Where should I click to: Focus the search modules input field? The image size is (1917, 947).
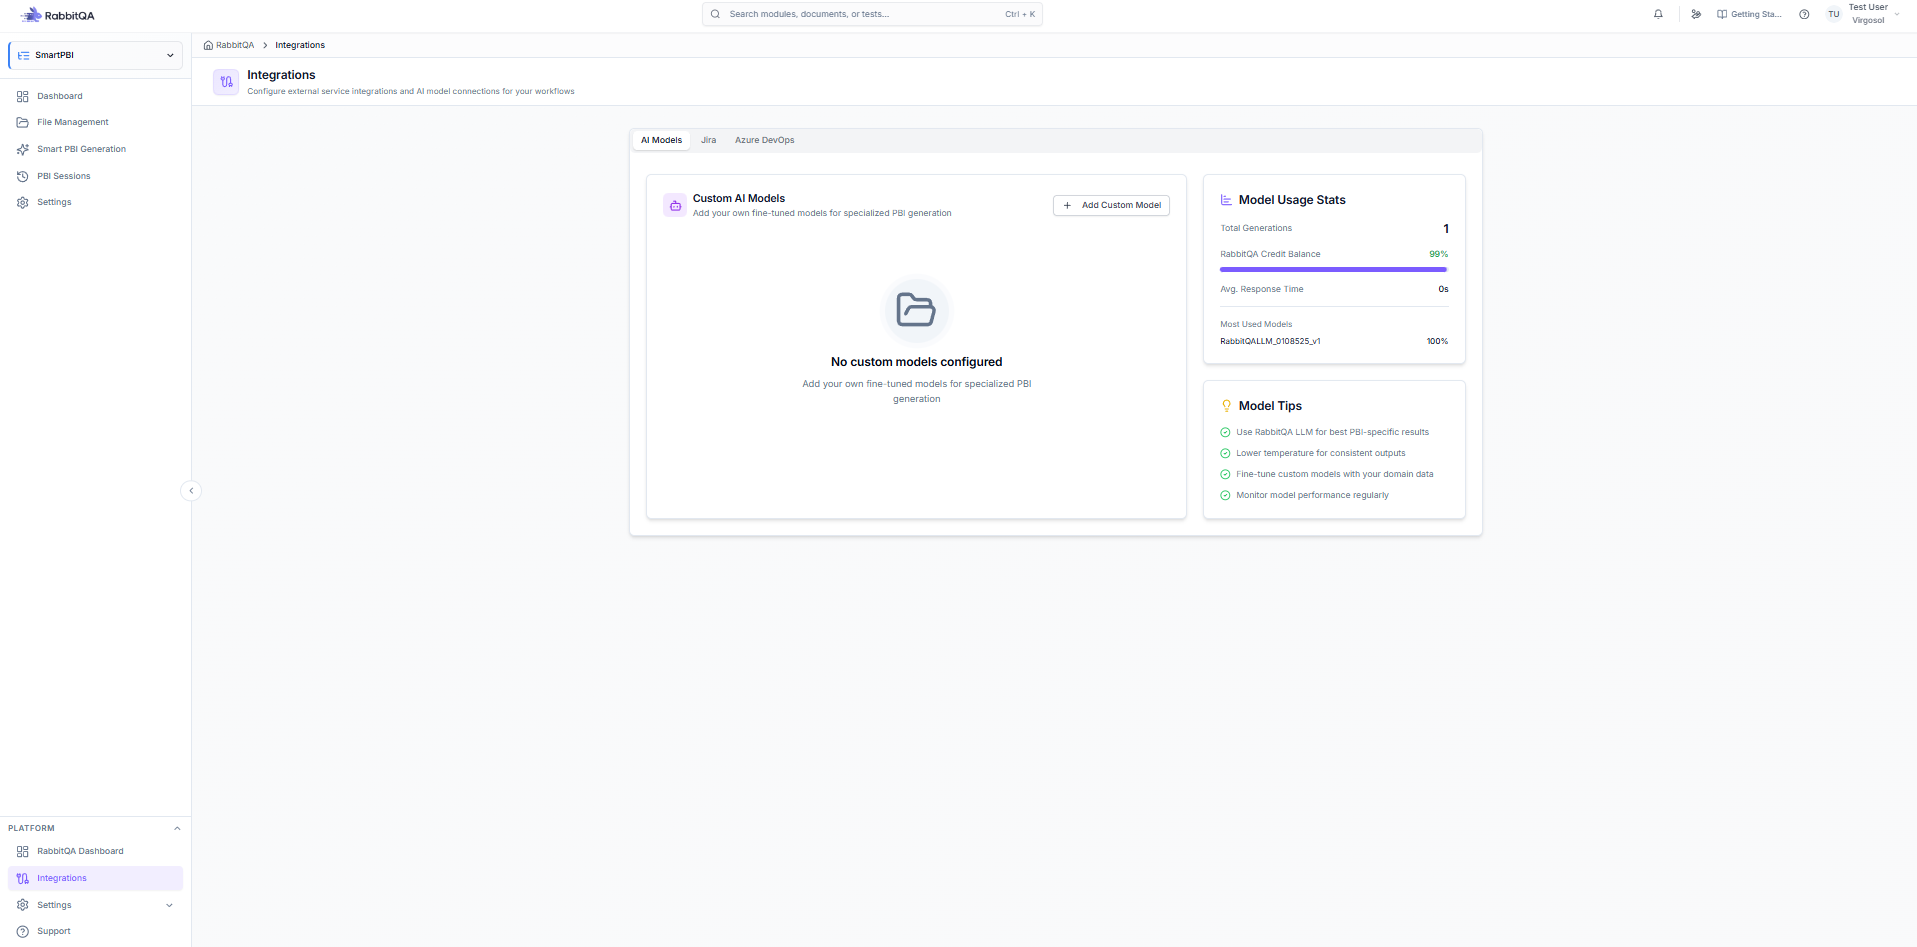tap(872, 14)
